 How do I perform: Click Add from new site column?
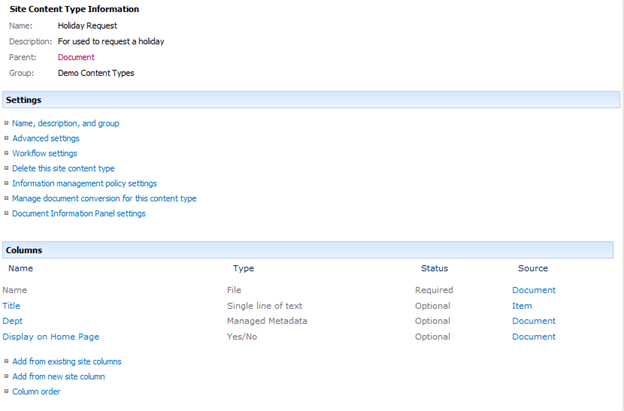(58, 376)
